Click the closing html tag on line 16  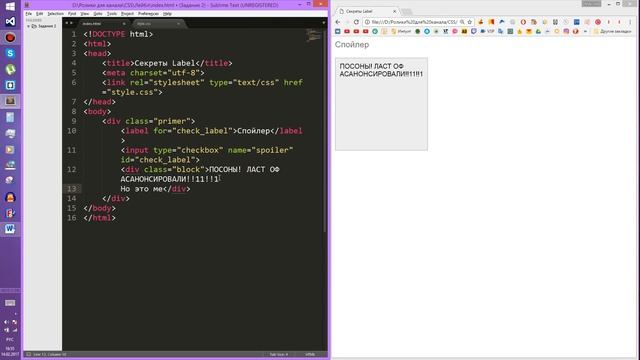[x=100, y=218]
